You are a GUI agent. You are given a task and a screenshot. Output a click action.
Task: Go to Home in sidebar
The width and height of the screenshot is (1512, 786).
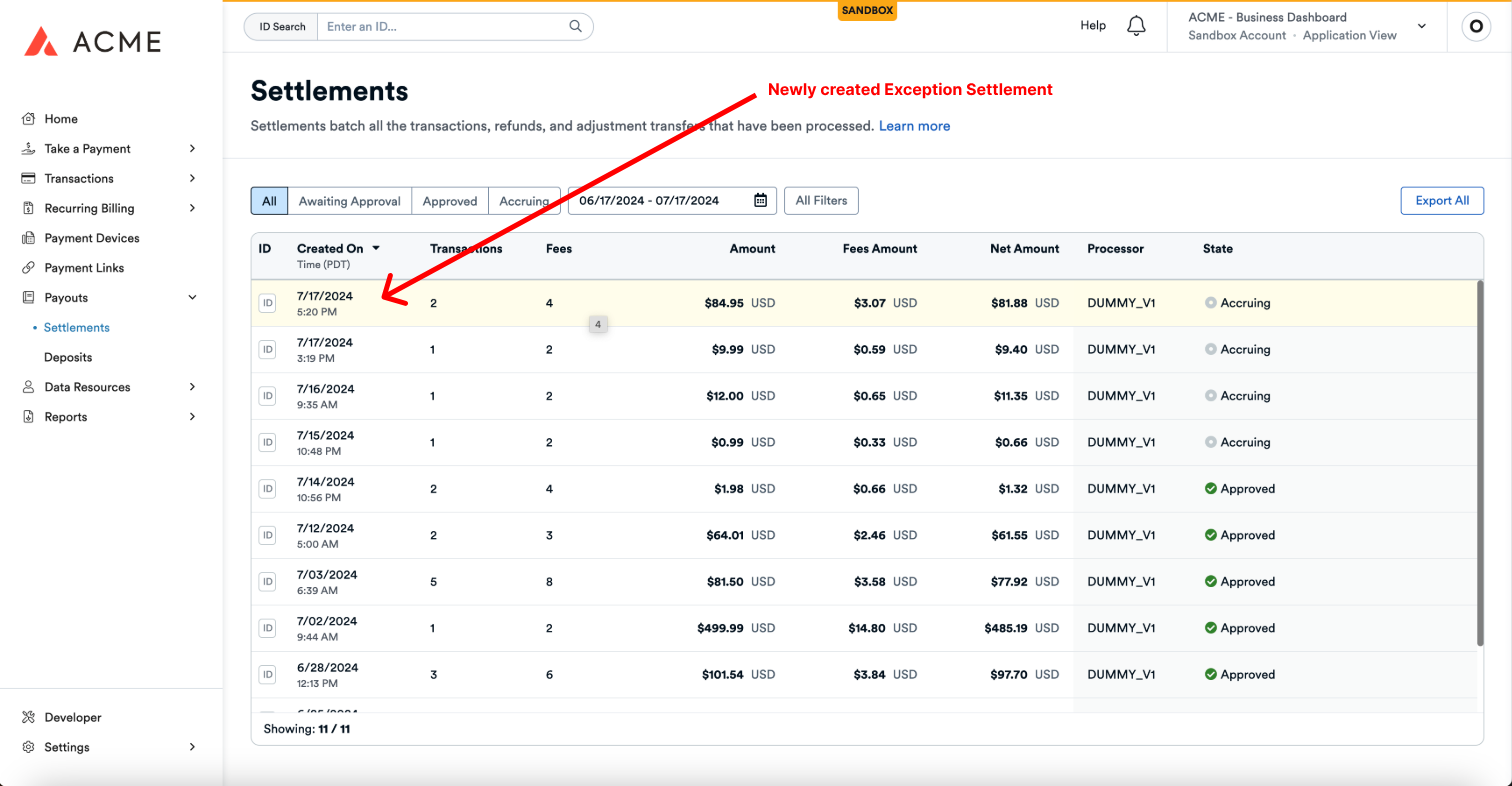point(61,119)
